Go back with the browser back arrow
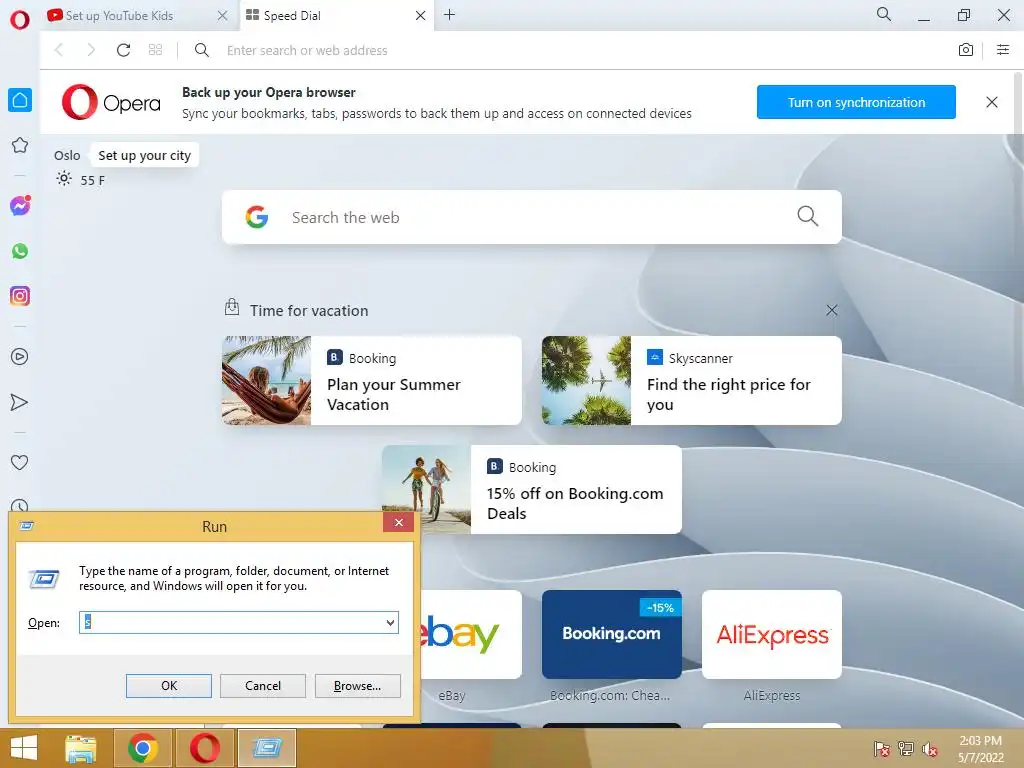Image resolution: width=1024 pixels, height=768 pixels. [x=59, y=50]
